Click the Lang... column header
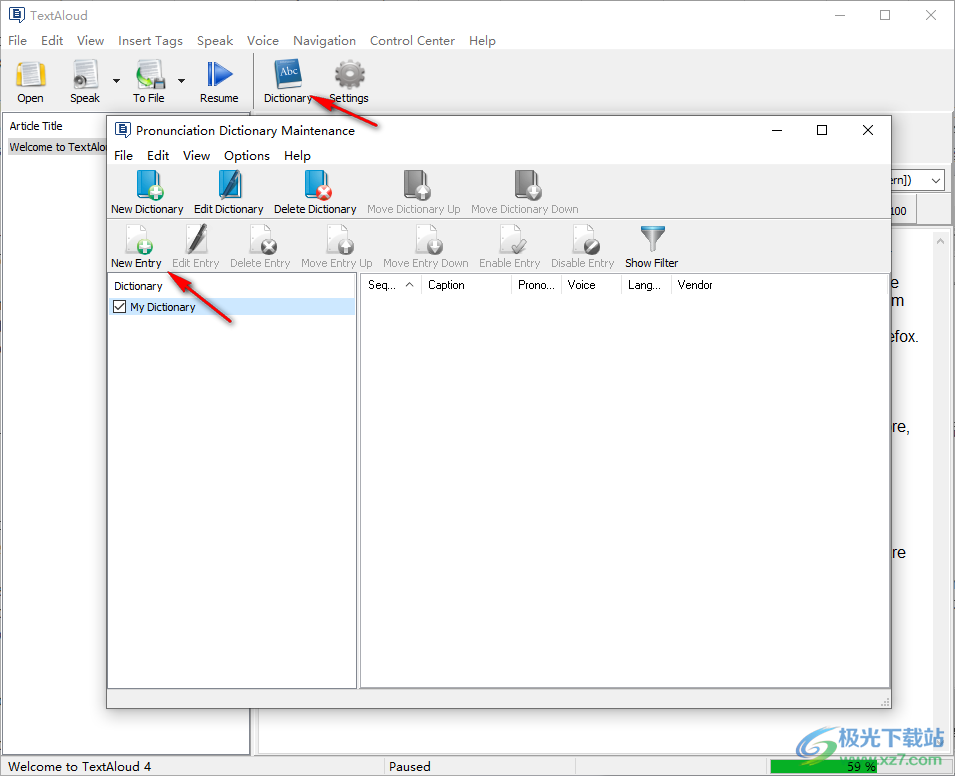The width and height of the screenshot is (955, 776). (646, 285)
